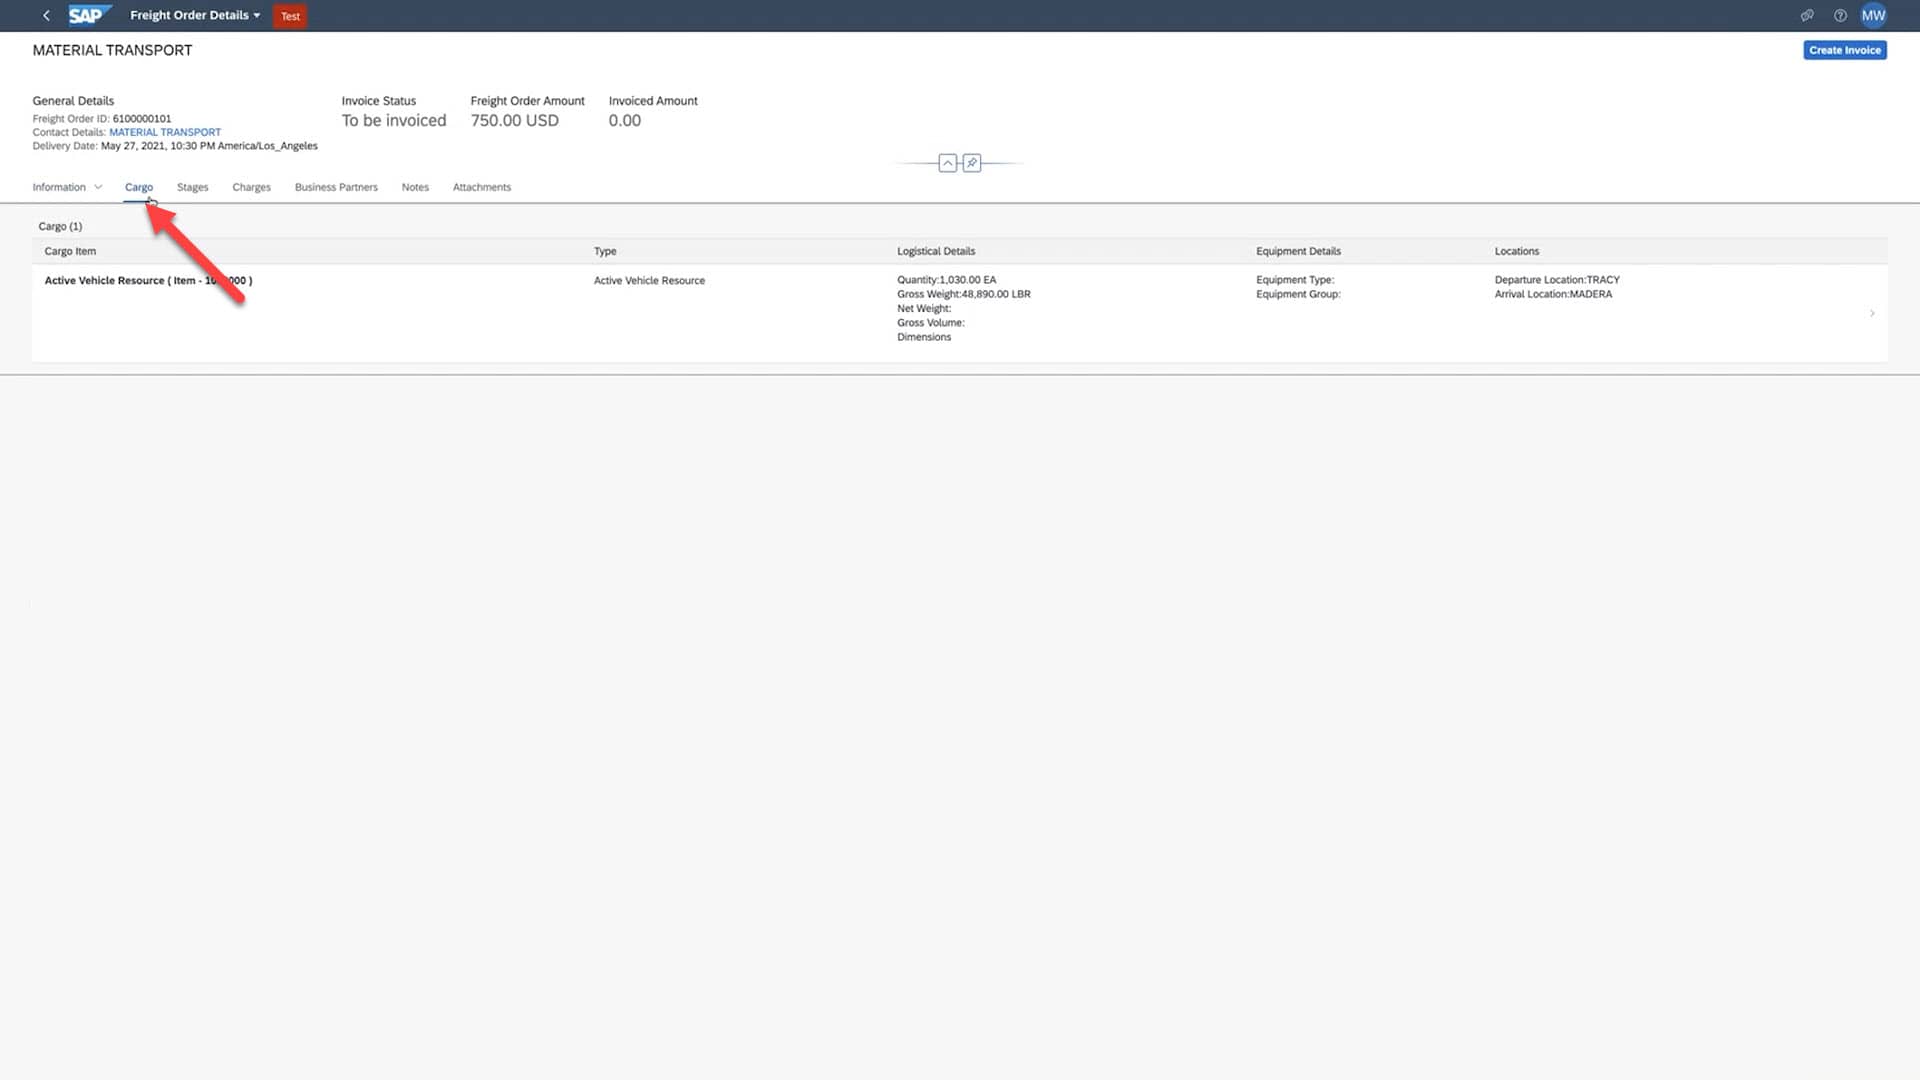
Task: Open the Charges tab
Action: click(252, 187)
